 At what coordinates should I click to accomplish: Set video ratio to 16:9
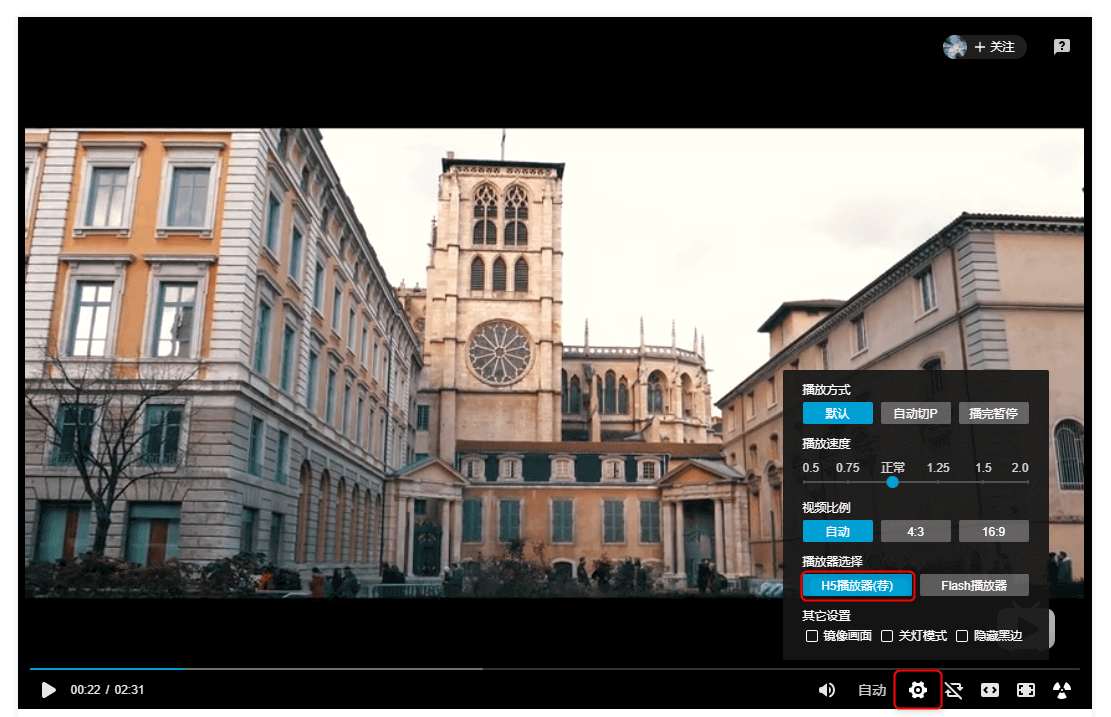(x=993, y=531)
